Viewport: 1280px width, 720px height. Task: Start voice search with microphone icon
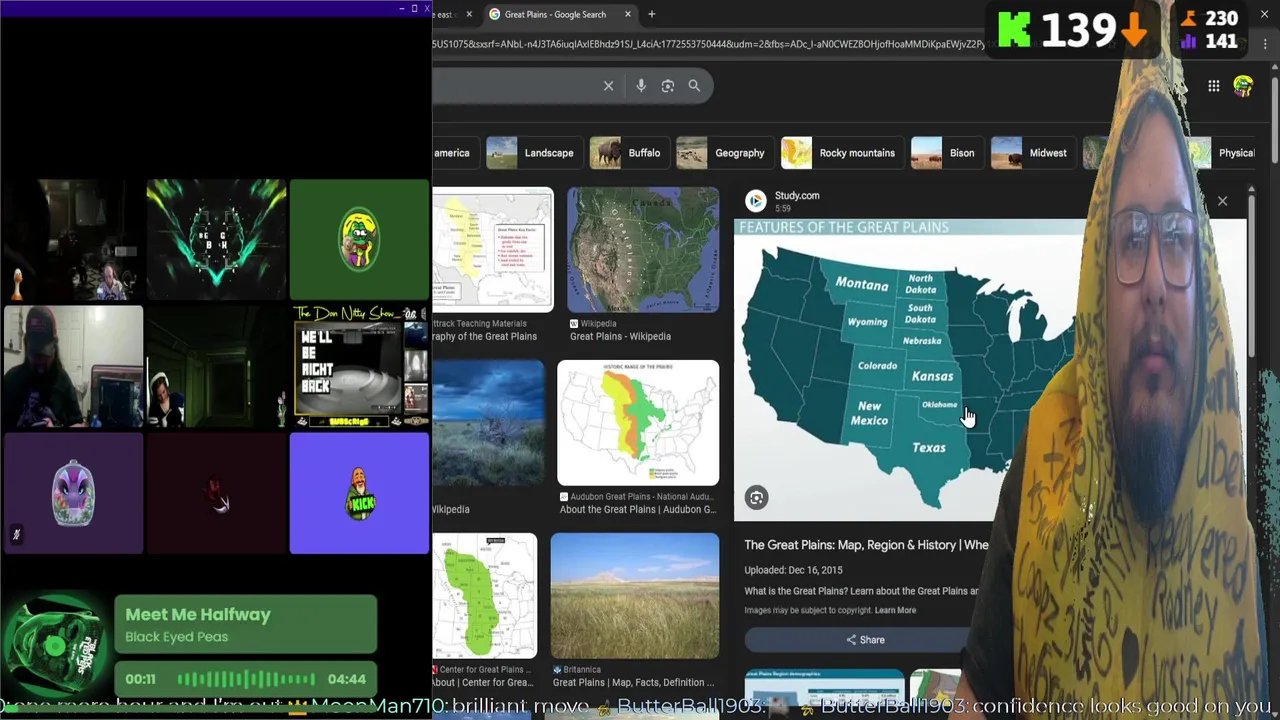pos(641,86)
